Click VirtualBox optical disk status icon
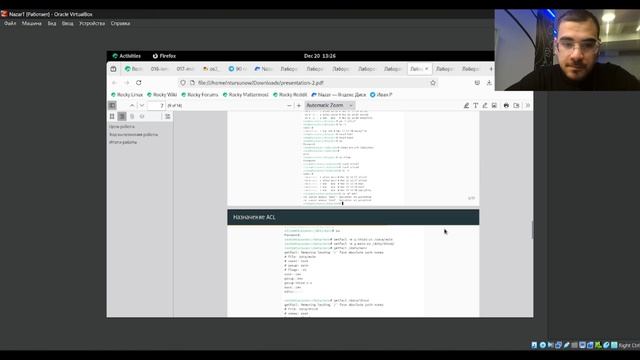This screenshot has height=360, width=640. pos(542,345)
